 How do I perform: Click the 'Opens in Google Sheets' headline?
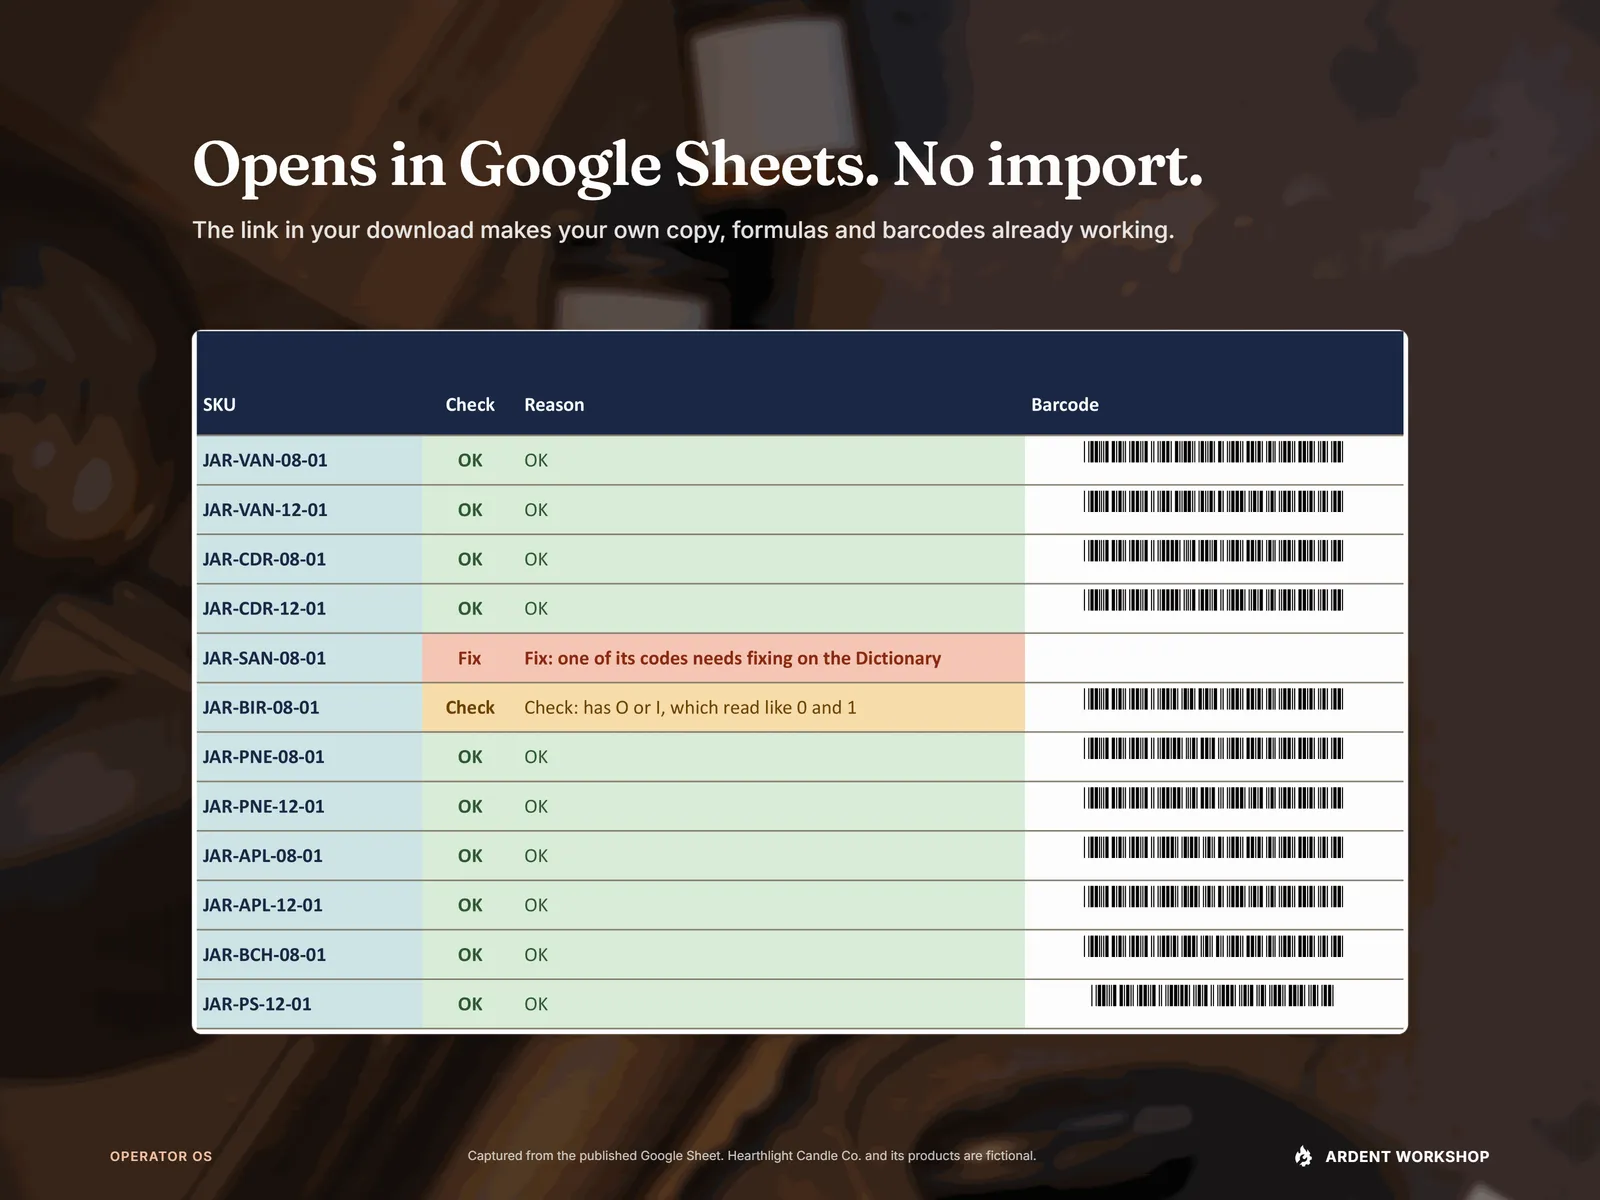point(698,165)
